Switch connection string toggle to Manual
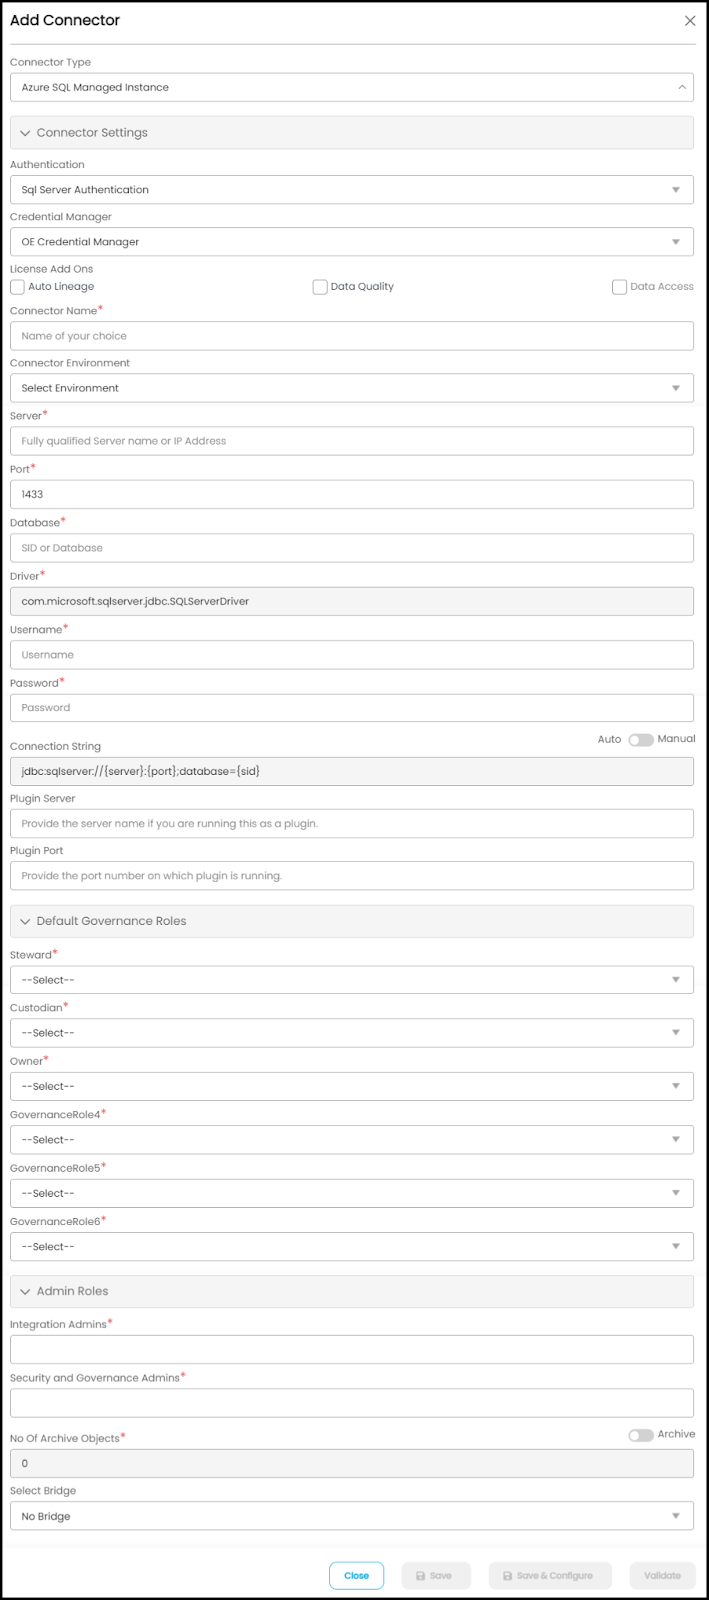709x1600 pixels. tap(641, 740)
